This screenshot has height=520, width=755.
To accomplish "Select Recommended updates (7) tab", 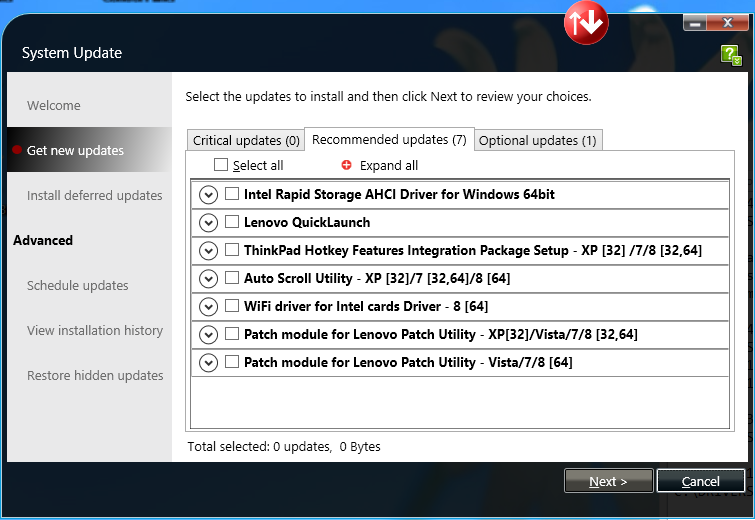I will click(390, 139).
